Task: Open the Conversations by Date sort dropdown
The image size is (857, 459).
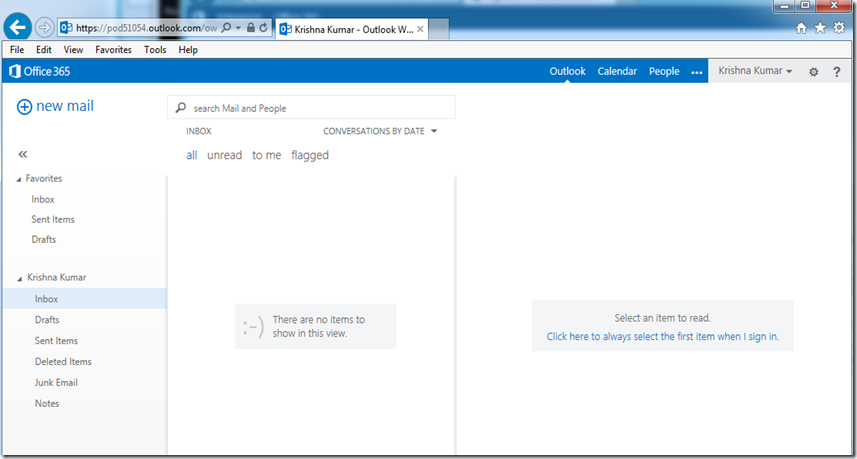Action: (380, 131)
